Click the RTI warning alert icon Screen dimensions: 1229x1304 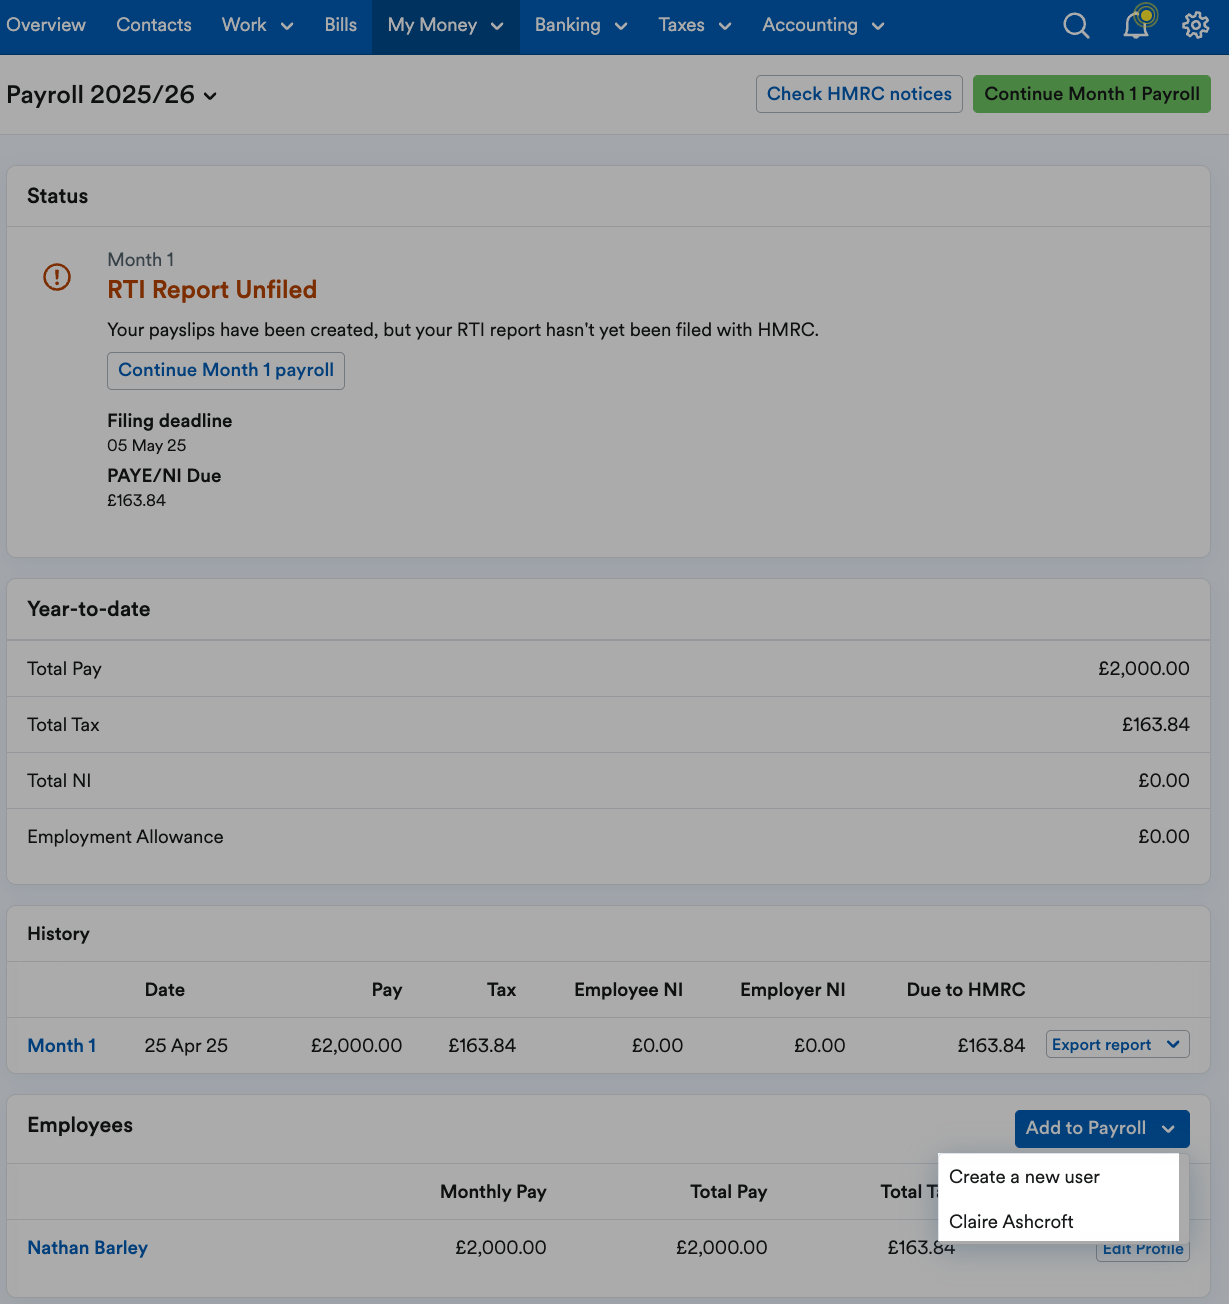pyautogui.click(x=57, y=277)
